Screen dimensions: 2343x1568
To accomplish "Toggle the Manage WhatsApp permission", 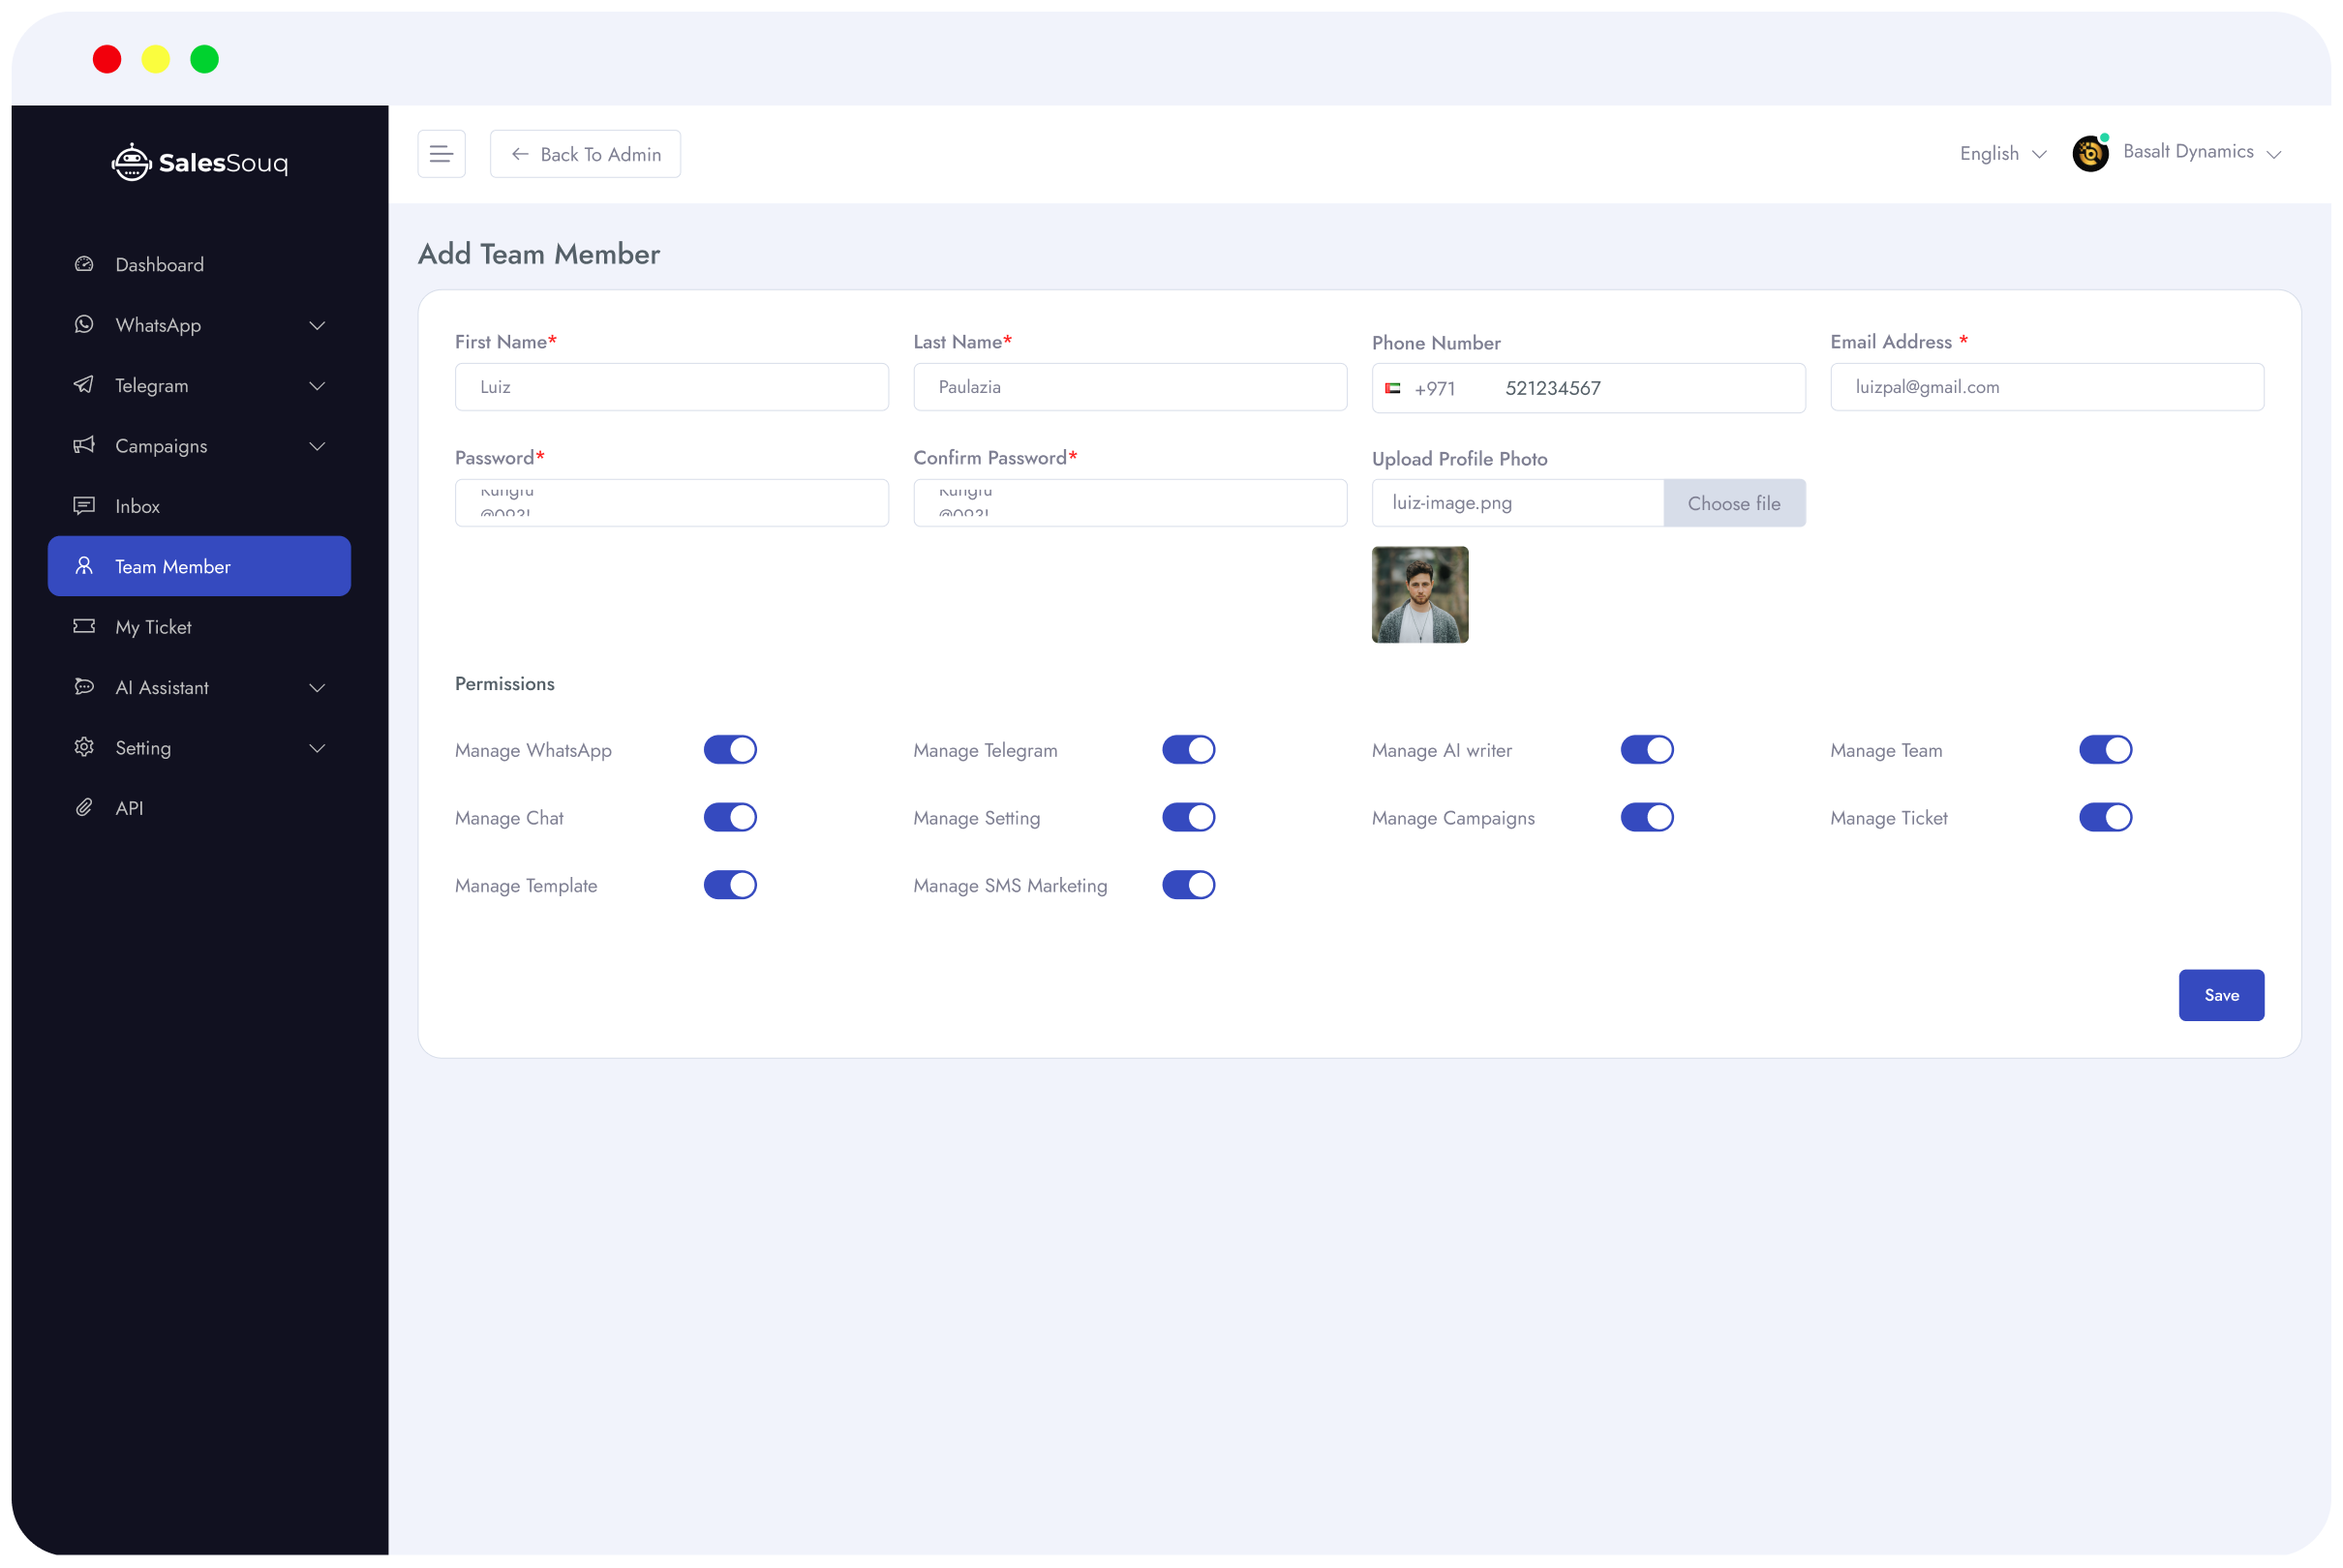I will click(730, 749).
